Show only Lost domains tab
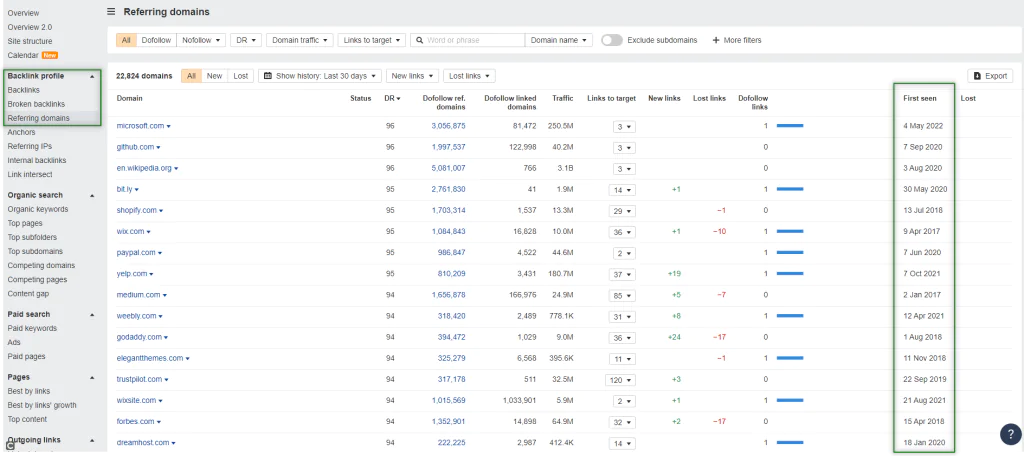Viewport: 1024px width, 456px height. point(240,76)
